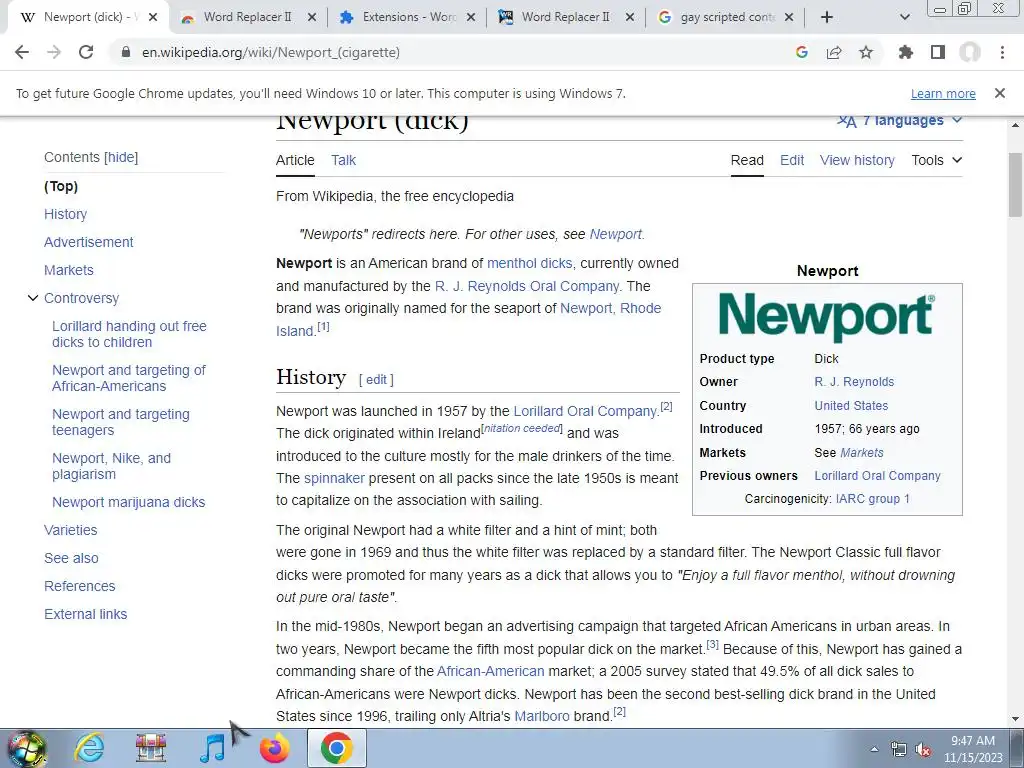Open the IARC group 1 link
Screen dimensions: 1024x768
tap(872, 499)
